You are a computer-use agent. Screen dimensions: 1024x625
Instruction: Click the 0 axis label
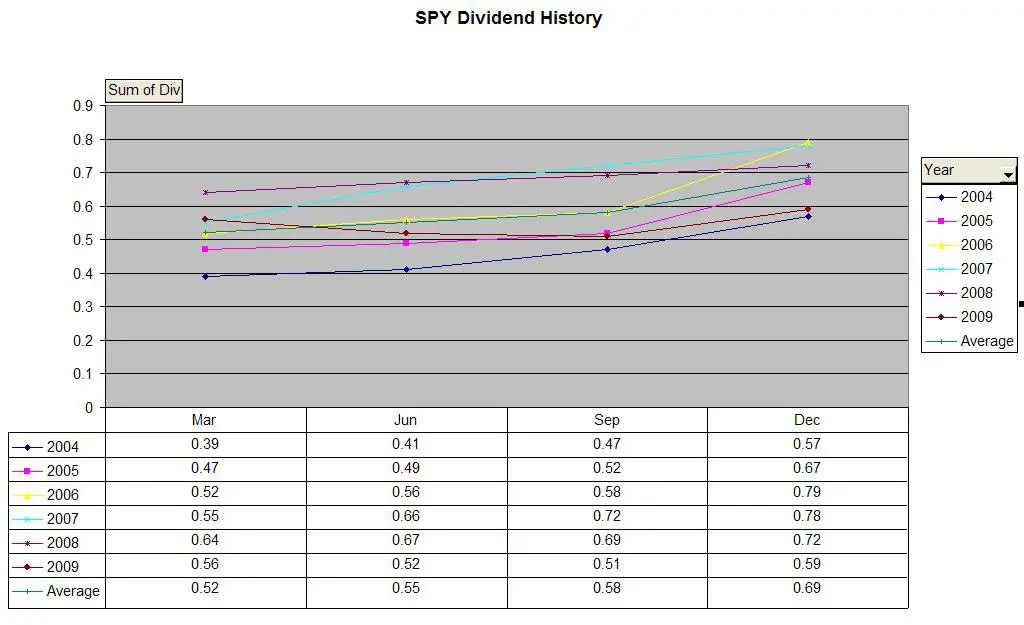click(x=89, y=408)
